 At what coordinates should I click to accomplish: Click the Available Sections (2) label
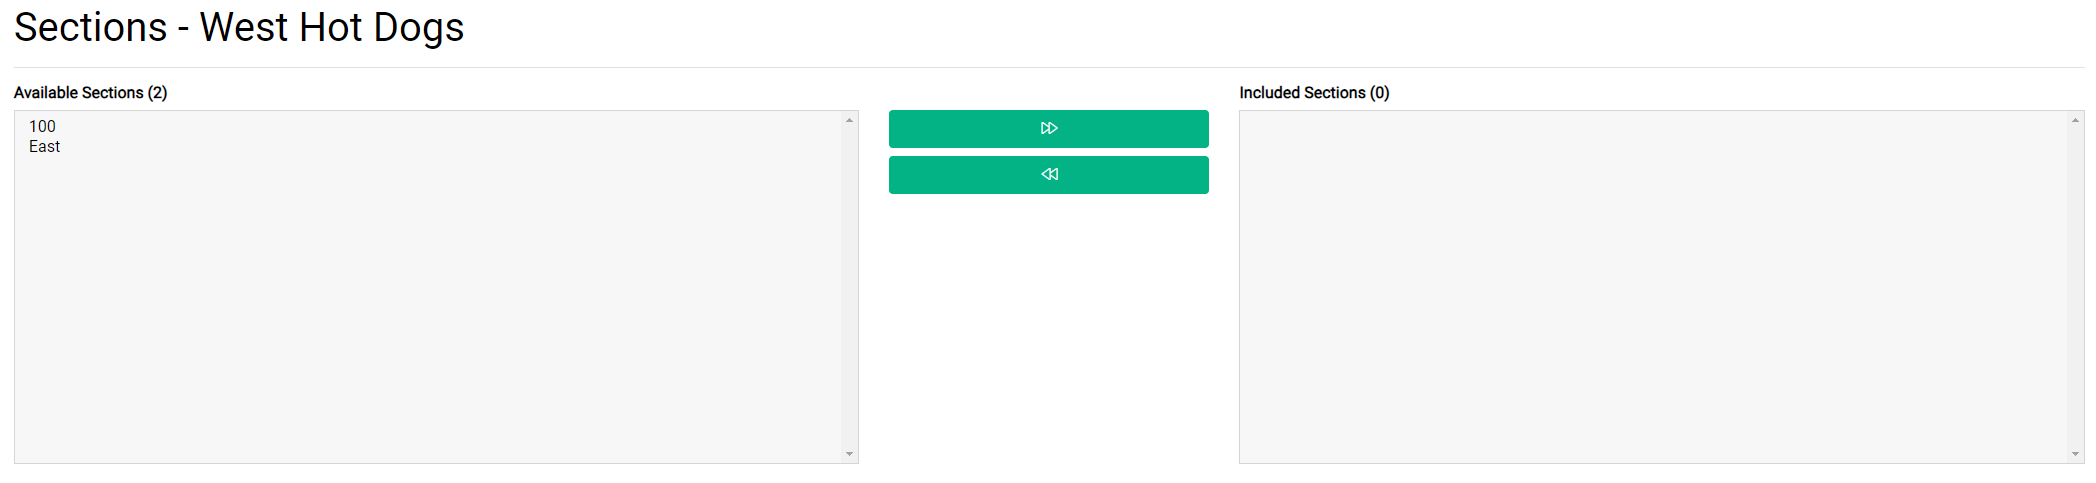[x=90, y=92]
